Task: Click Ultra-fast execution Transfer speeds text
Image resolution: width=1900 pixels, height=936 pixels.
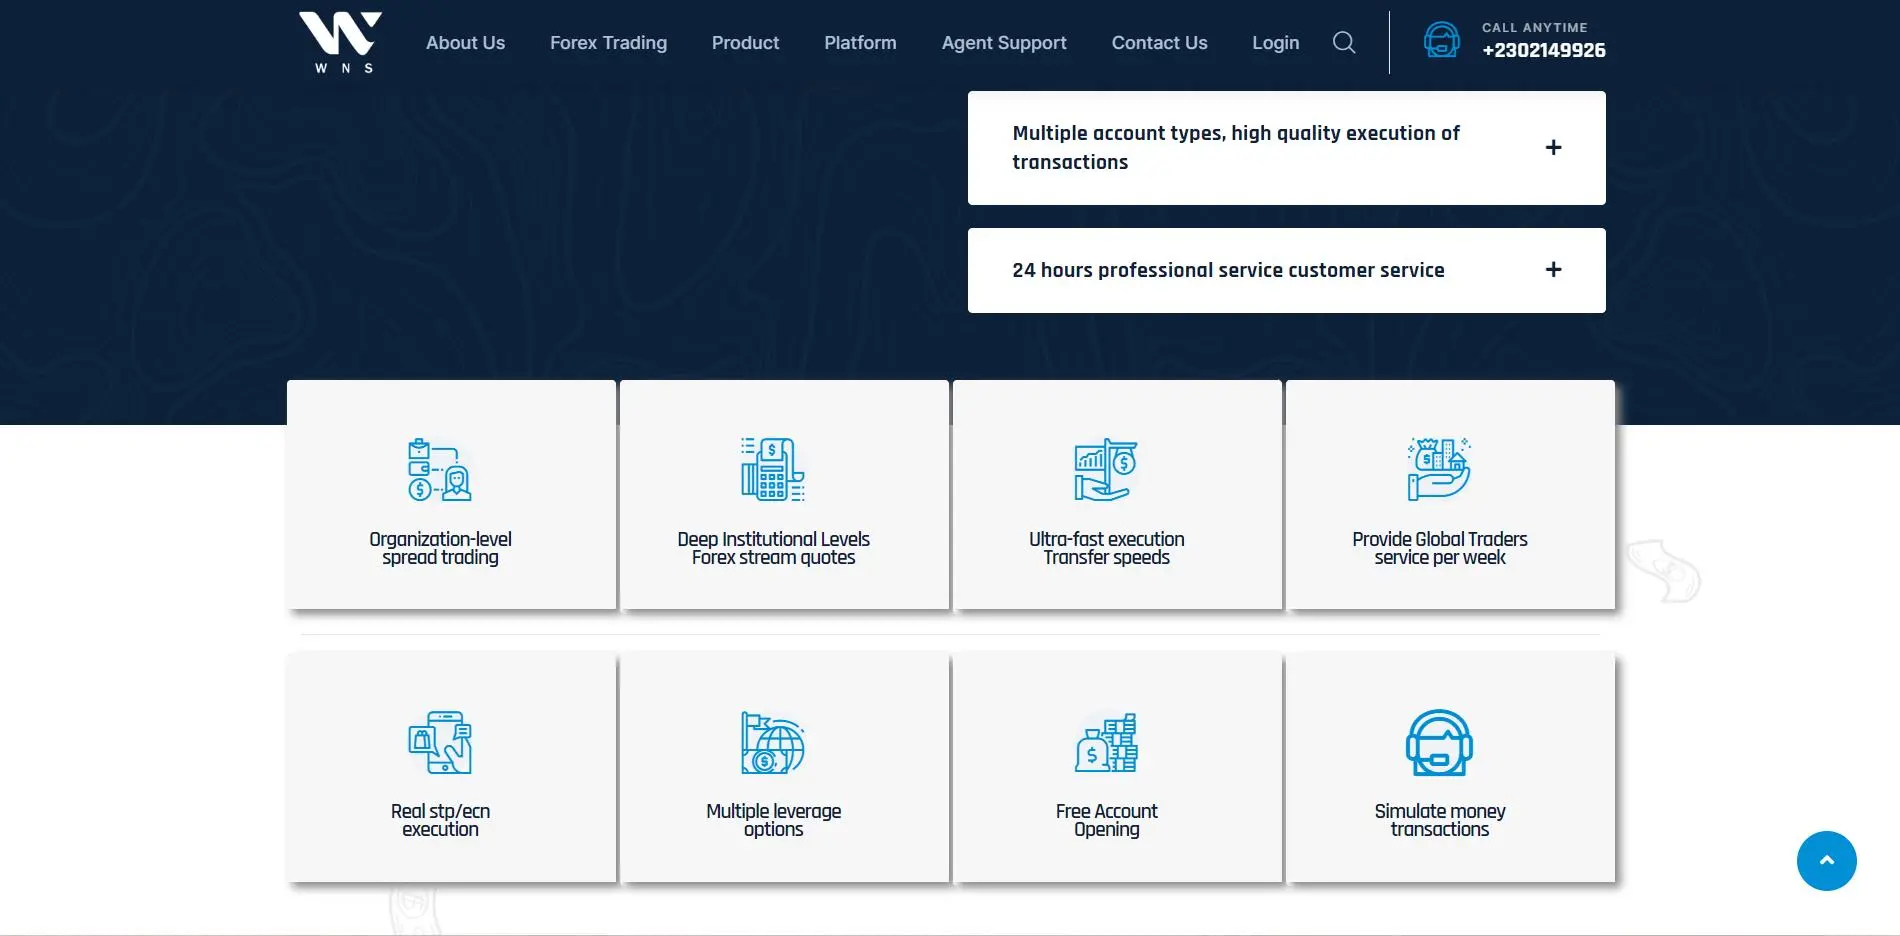Action: click(x=1106, y=548)
